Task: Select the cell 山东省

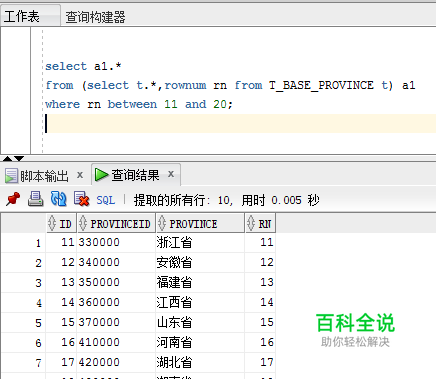Action: tap(200, 322)
